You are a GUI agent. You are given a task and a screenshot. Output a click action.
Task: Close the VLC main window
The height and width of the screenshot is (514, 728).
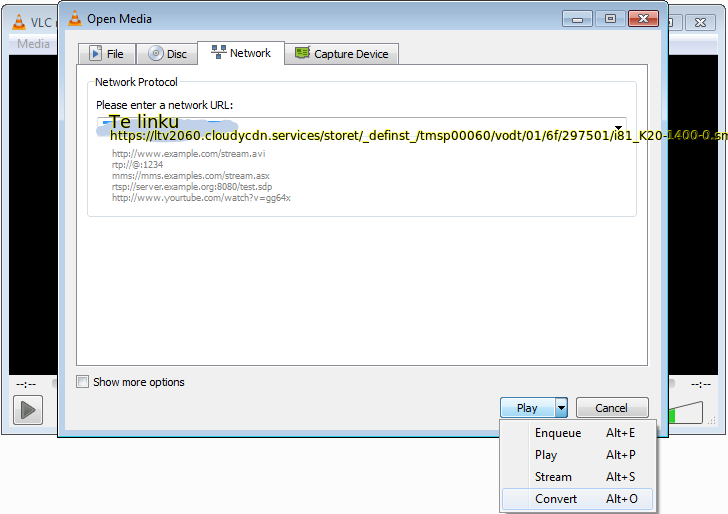(700, 22)
